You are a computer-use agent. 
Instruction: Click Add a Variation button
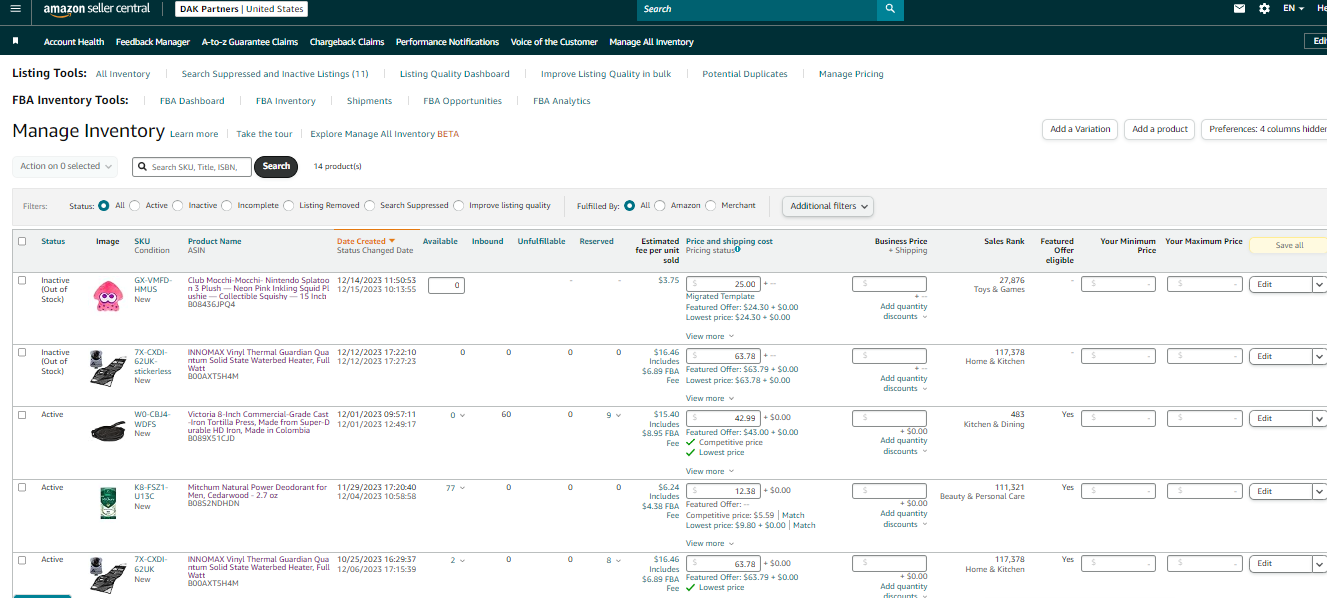1080,129
